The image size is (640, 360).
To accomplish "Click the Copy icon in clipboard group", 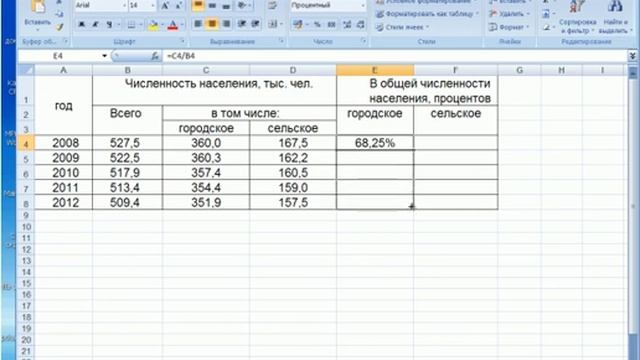I will (x=60, y=14).
